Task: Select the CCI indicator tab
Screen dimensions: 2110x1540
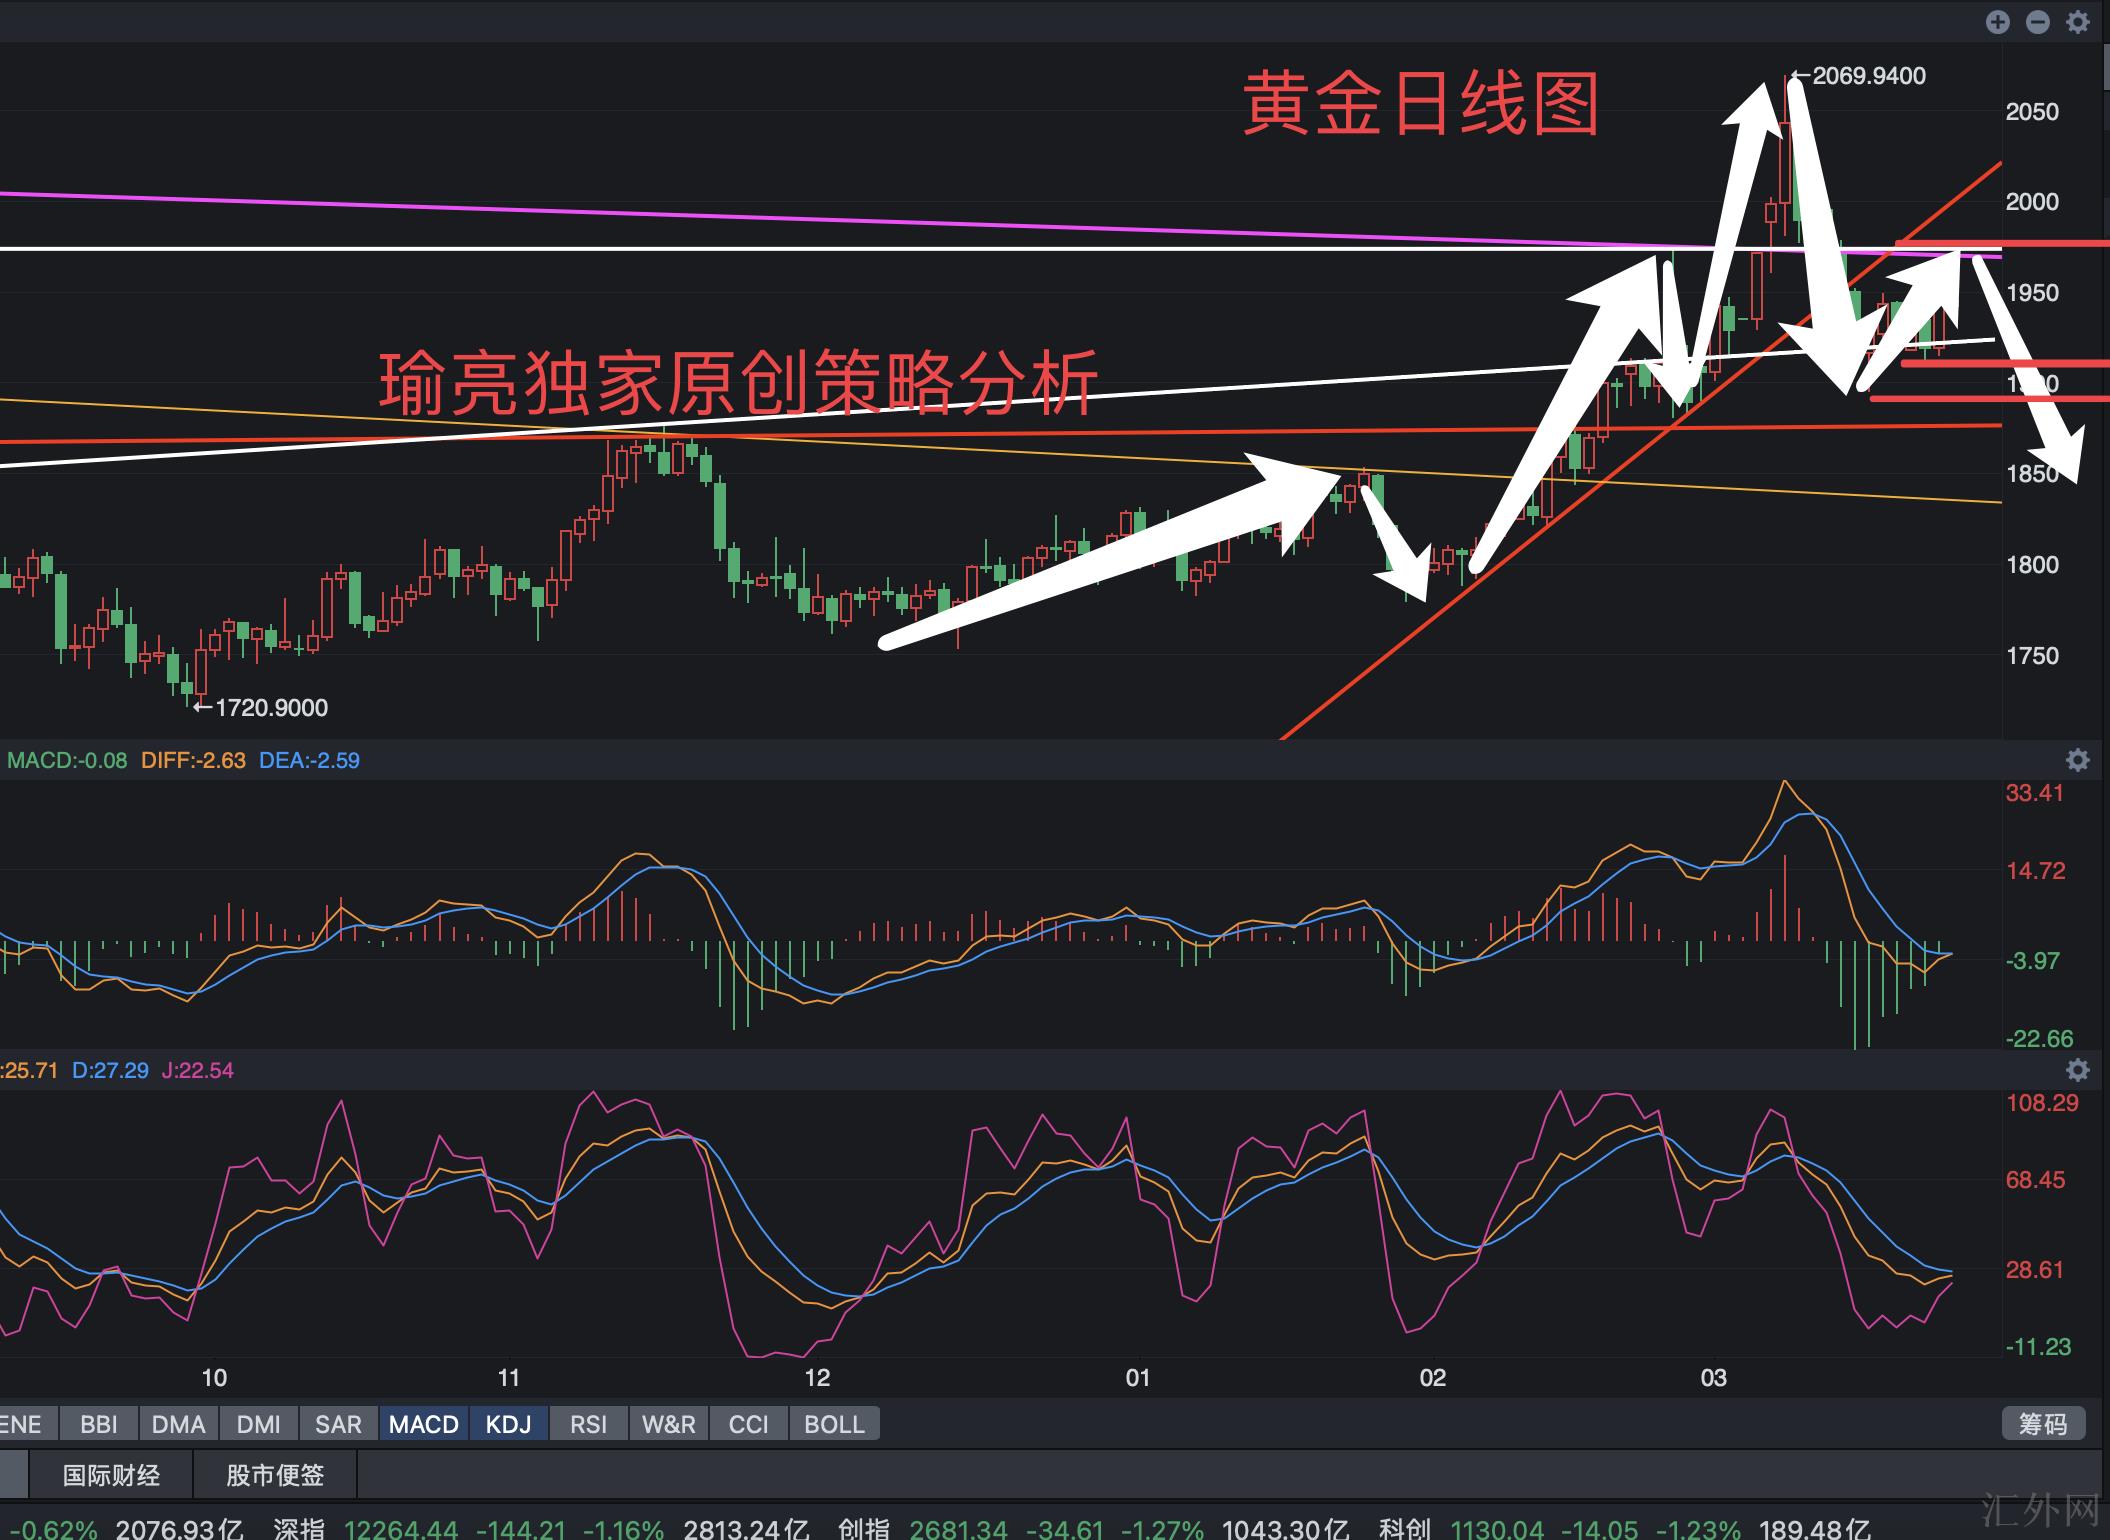Action: pos(748,1424)
